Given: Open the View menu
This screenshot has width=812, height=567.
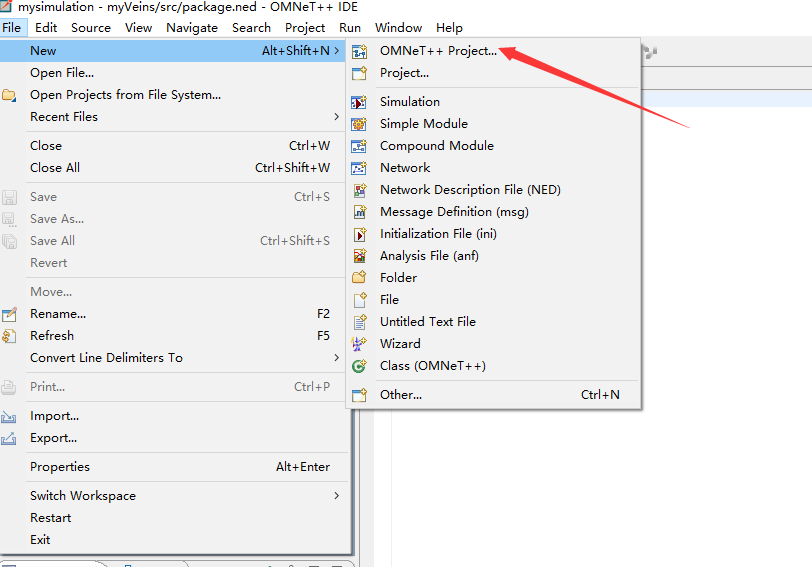Looking at the screenshot, I should click(x=138, y=28).
